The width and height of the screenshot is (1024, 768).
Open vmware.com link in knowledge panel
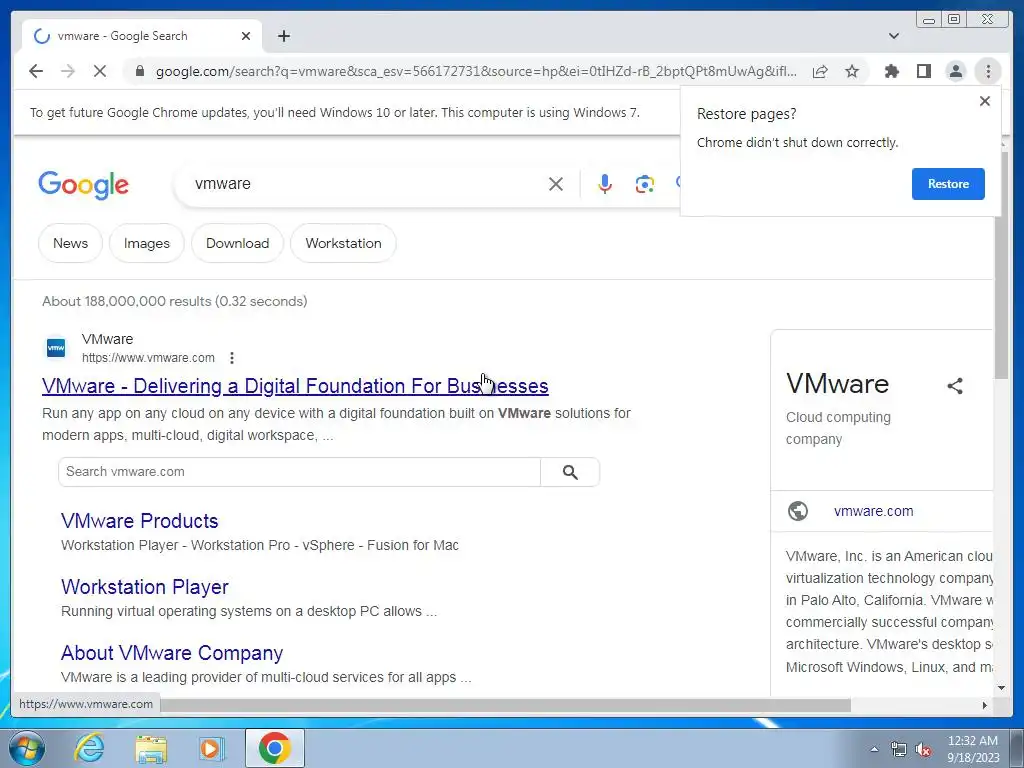coord(873,511)
